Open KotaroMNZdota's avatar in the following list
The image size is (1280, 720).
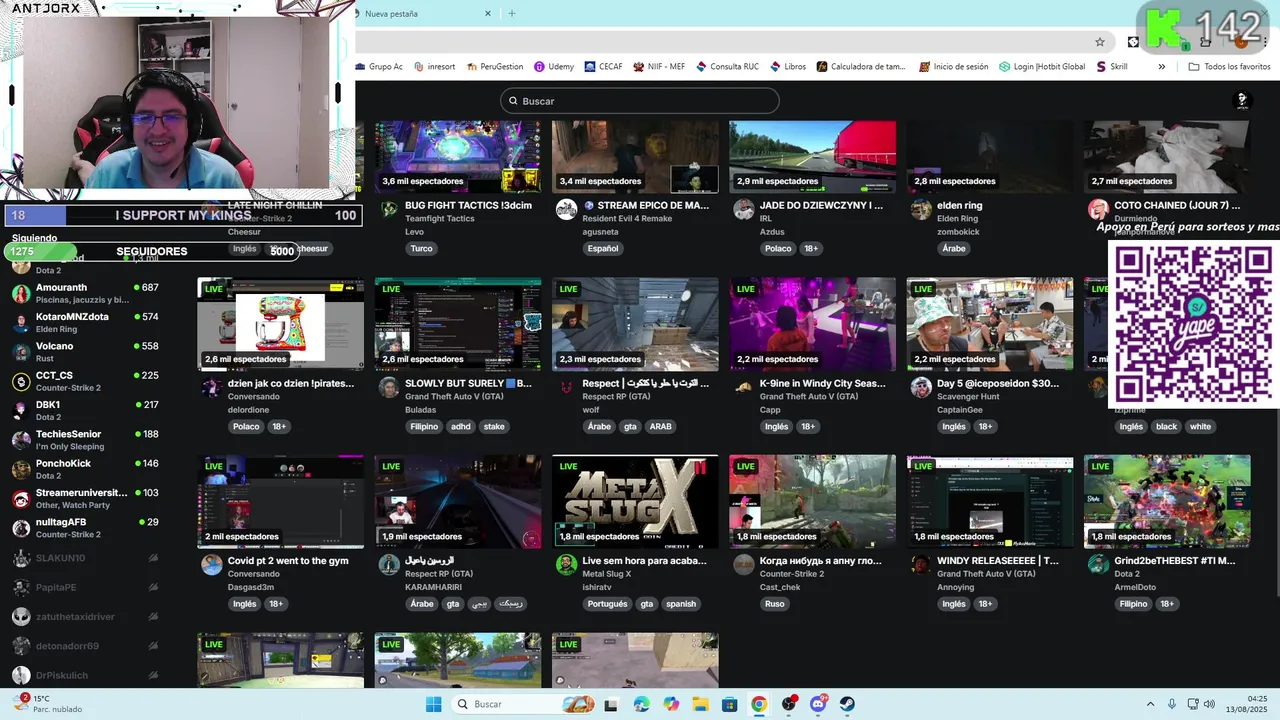(21, 323)
